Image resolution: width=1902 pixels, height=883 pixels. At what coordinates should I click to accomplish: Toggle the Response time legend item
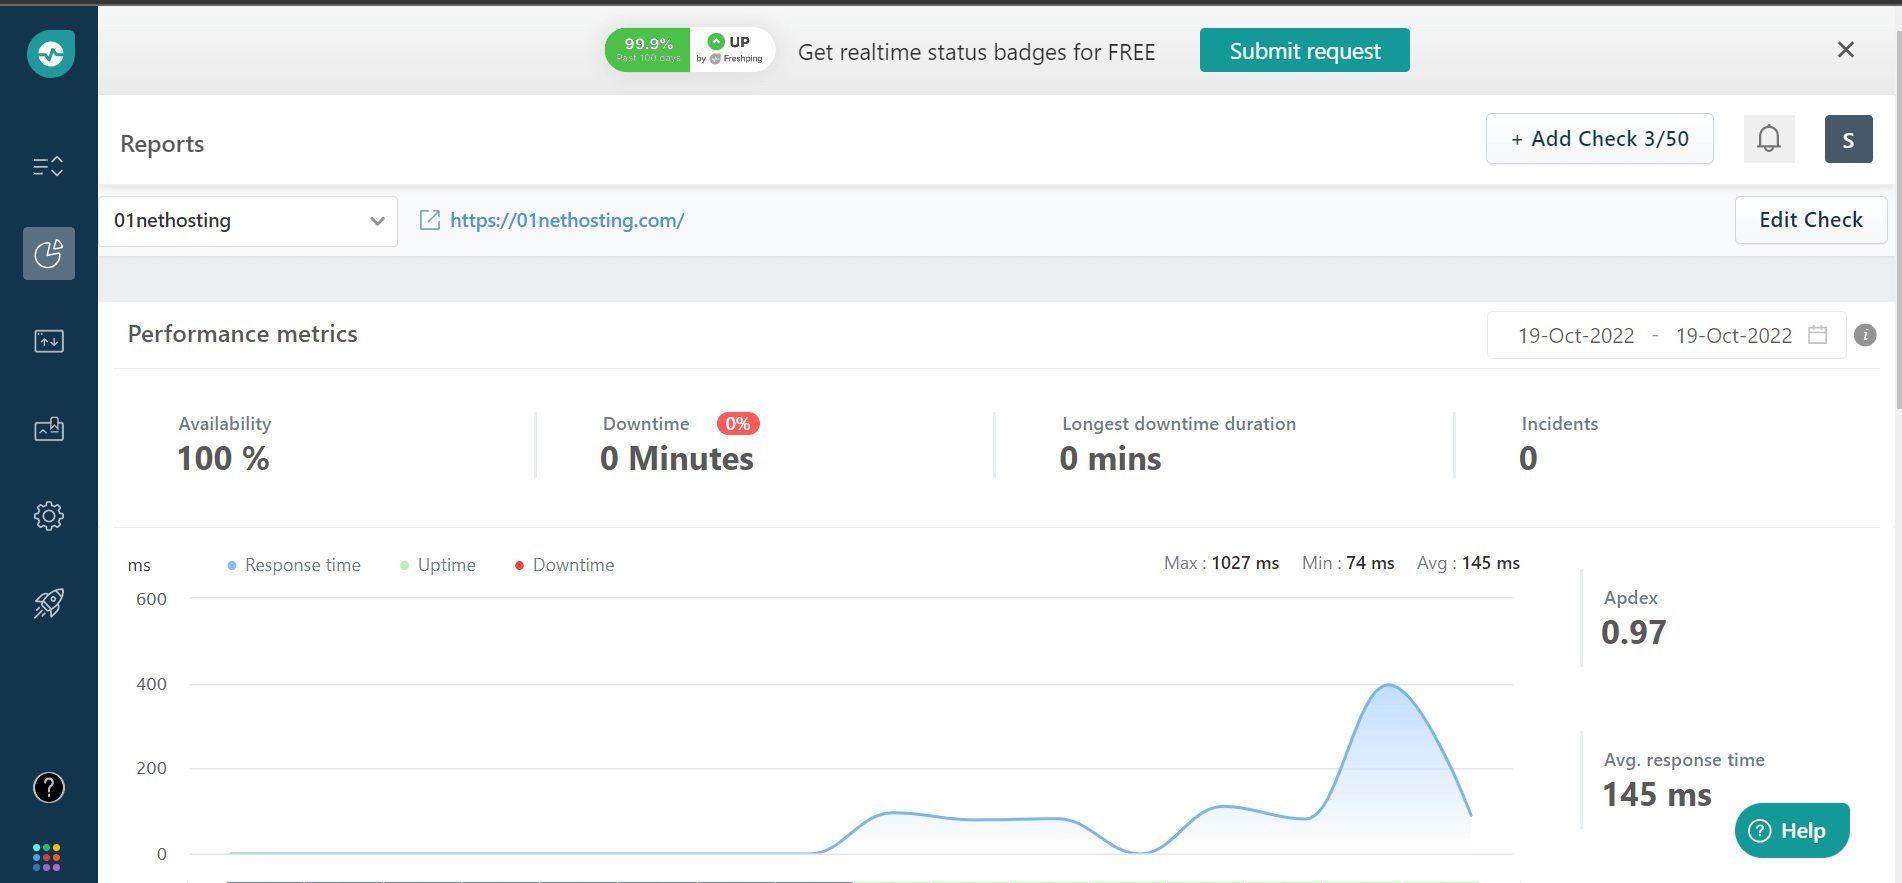[294, 565]
